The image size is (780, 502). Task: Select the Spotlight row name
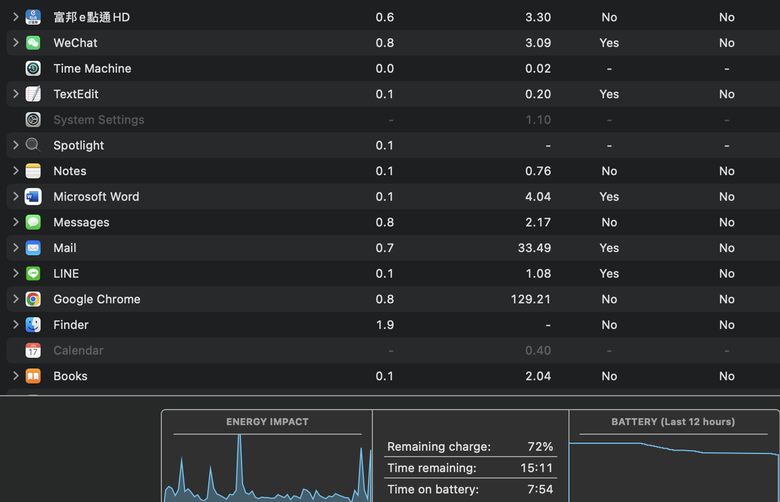[79, 145]
